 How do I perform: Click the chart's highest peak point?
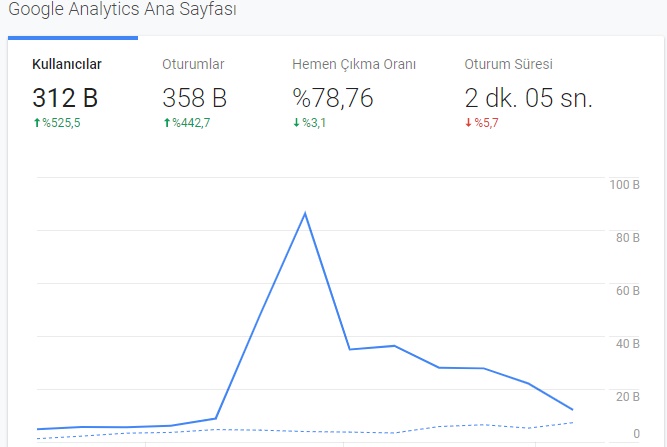304,213
